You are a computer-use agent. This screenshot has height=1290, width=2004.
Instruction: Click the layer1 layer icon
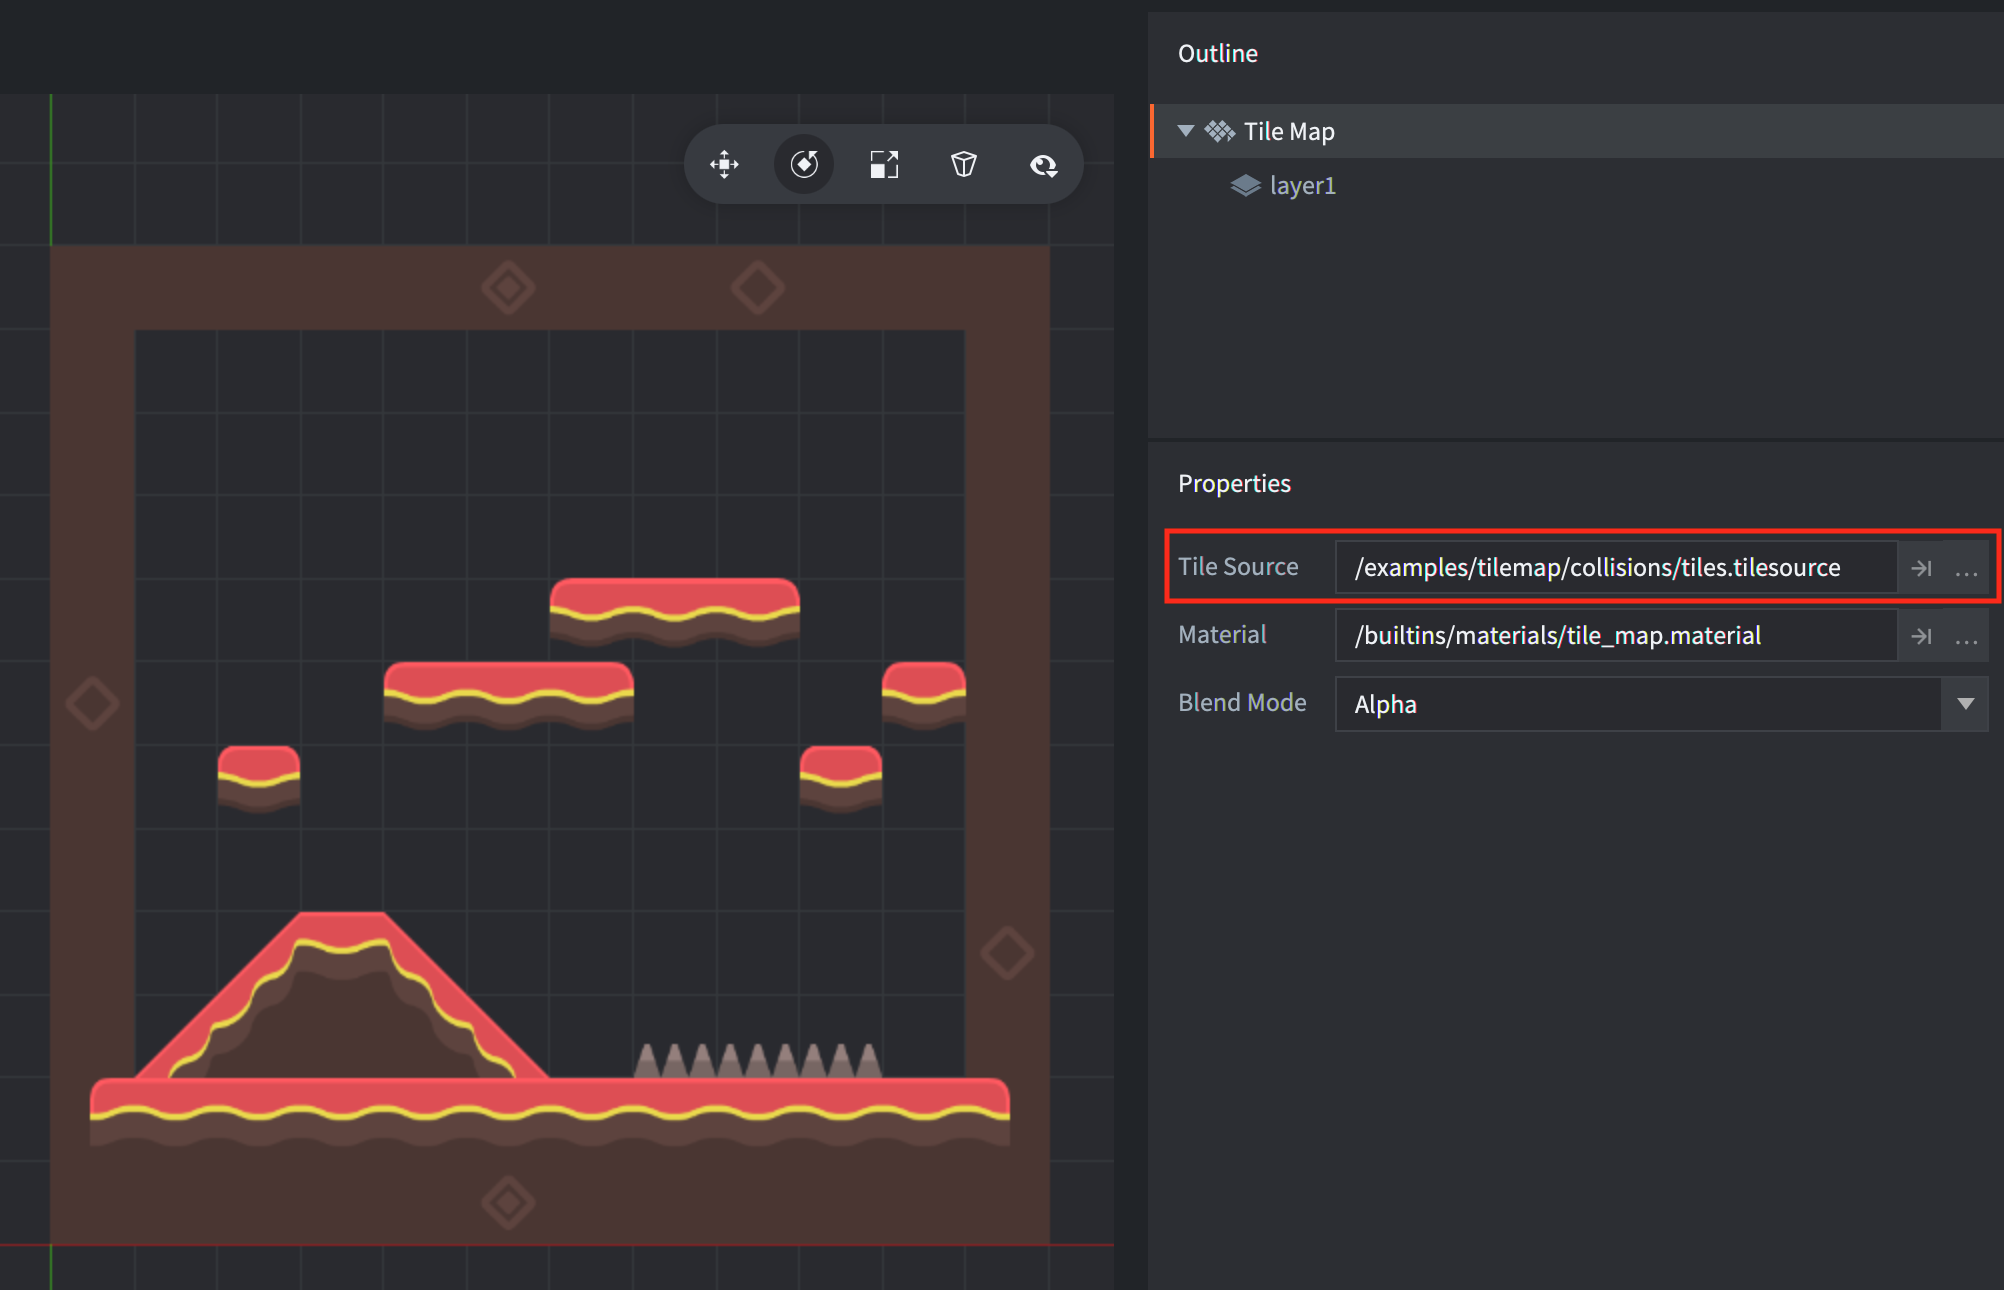pyautogui.click(x=1245, y=185)
